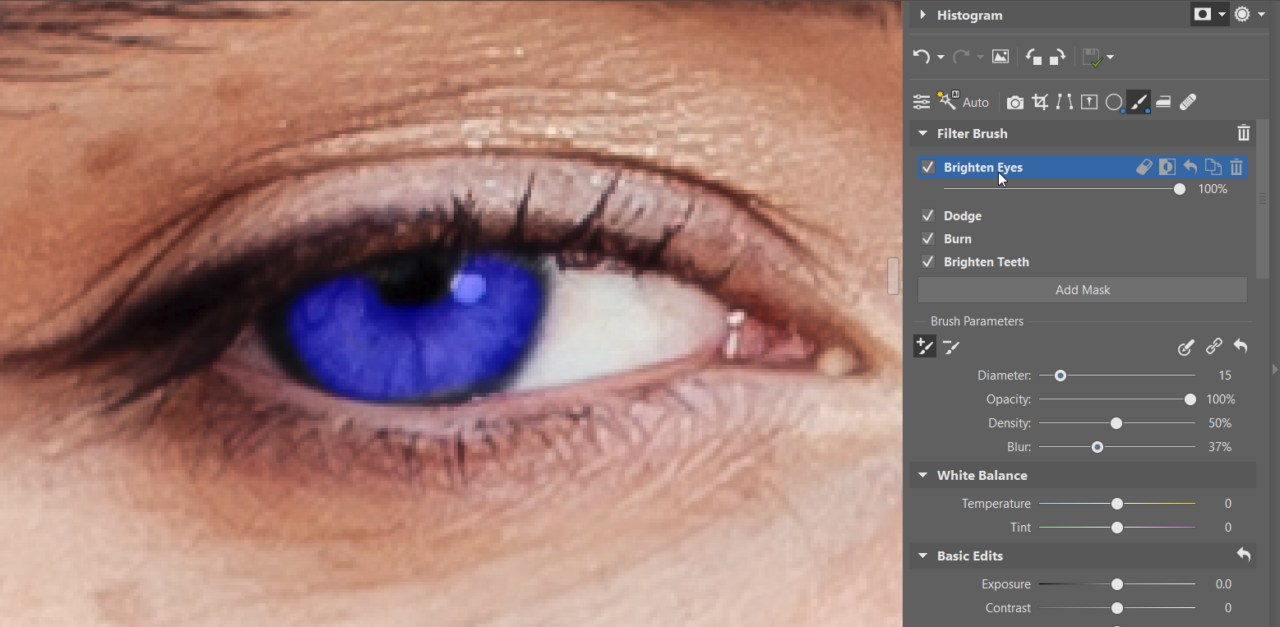1280x627 pixels.
Task: Delete the Brighten Eyes filter
Action: 1237,167
